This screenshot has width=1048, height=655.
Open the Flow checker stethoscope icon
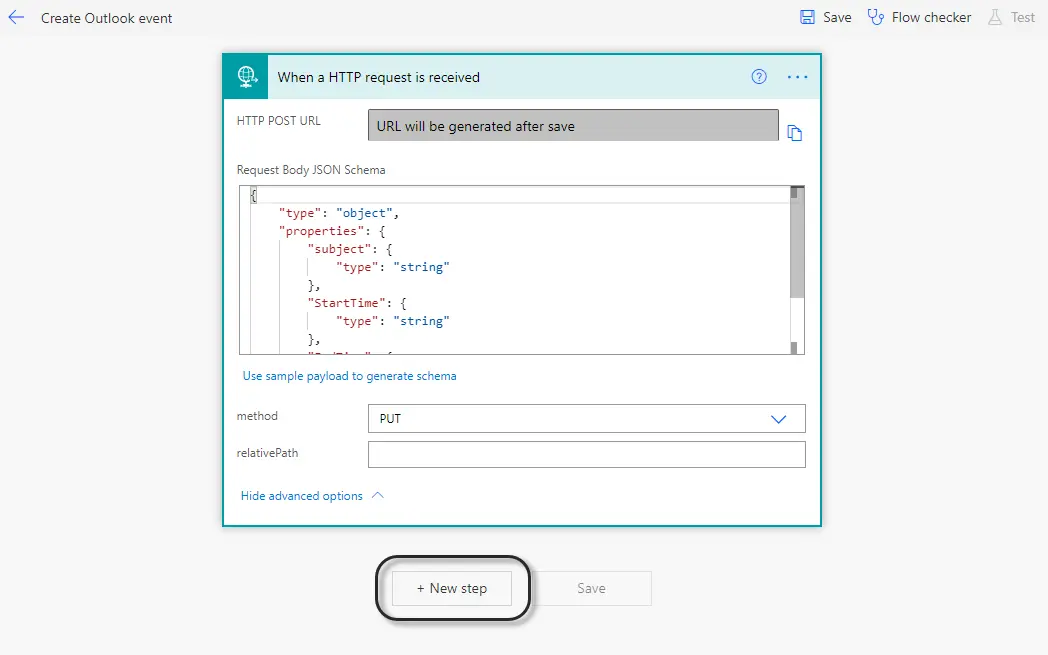[876, 17]
